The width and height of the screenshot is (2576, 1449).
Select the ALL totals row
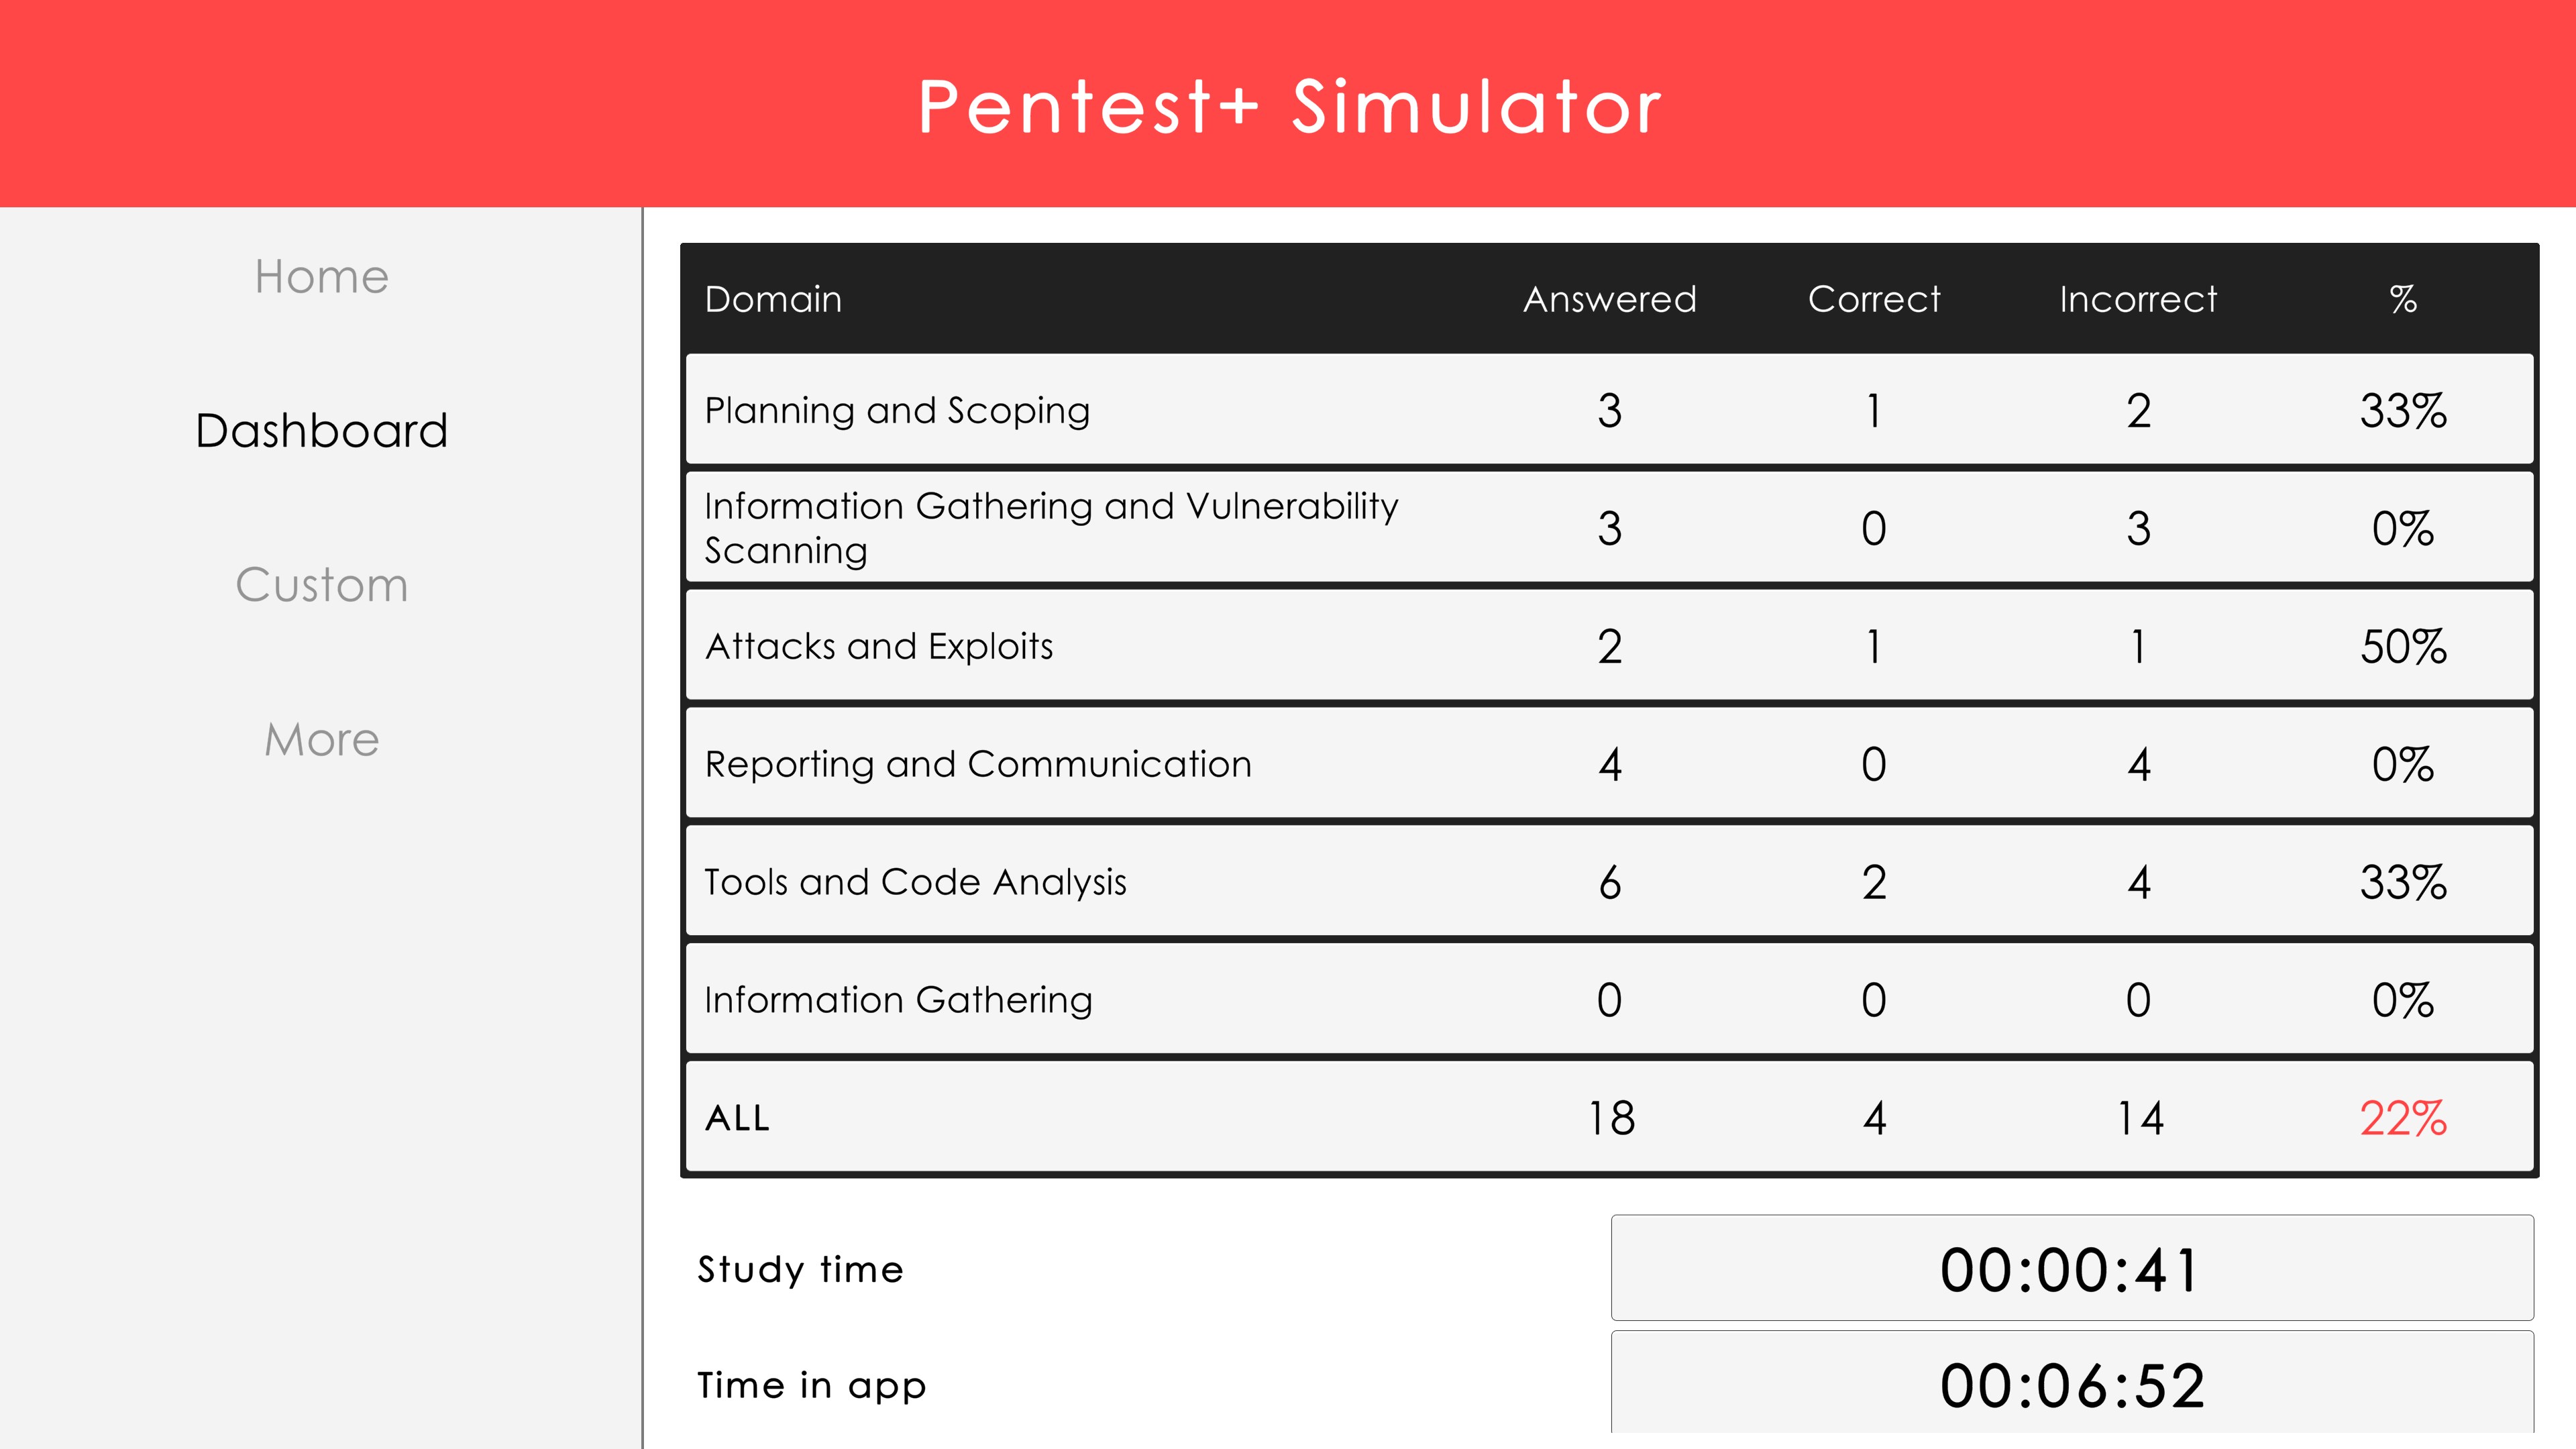click(738, 1118)
